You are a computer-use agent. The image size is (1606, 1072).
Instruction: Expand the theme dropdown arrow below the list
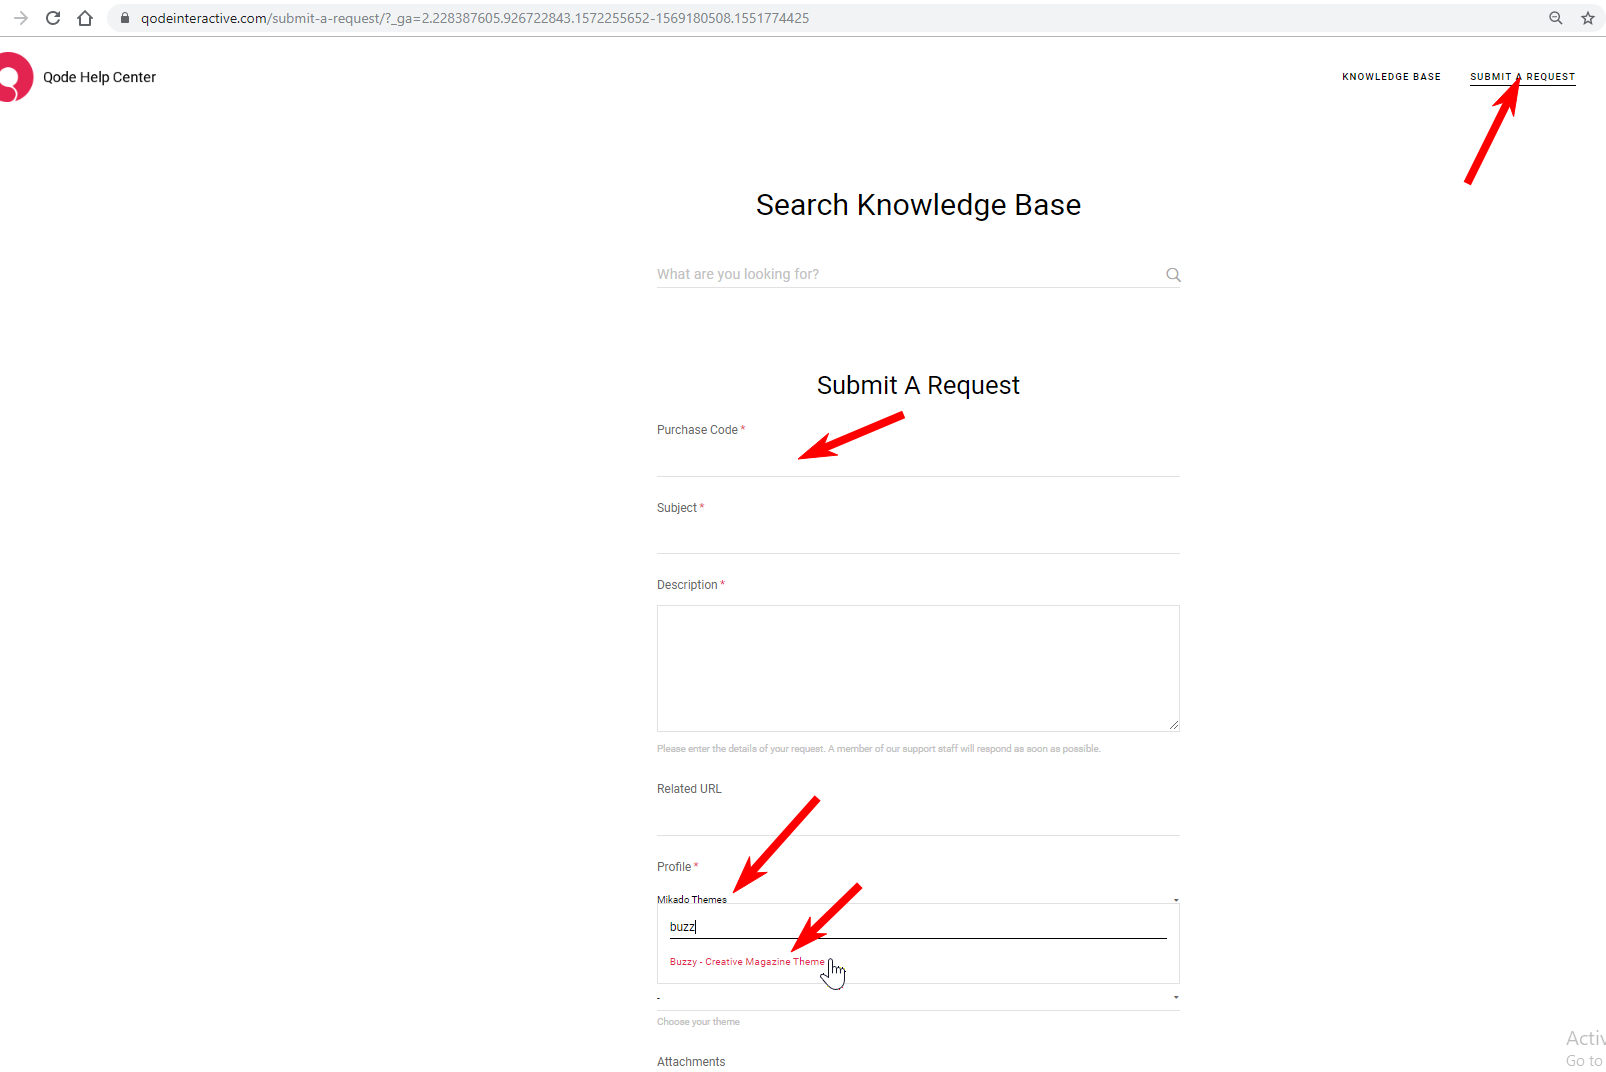[x=1176, y=998]
